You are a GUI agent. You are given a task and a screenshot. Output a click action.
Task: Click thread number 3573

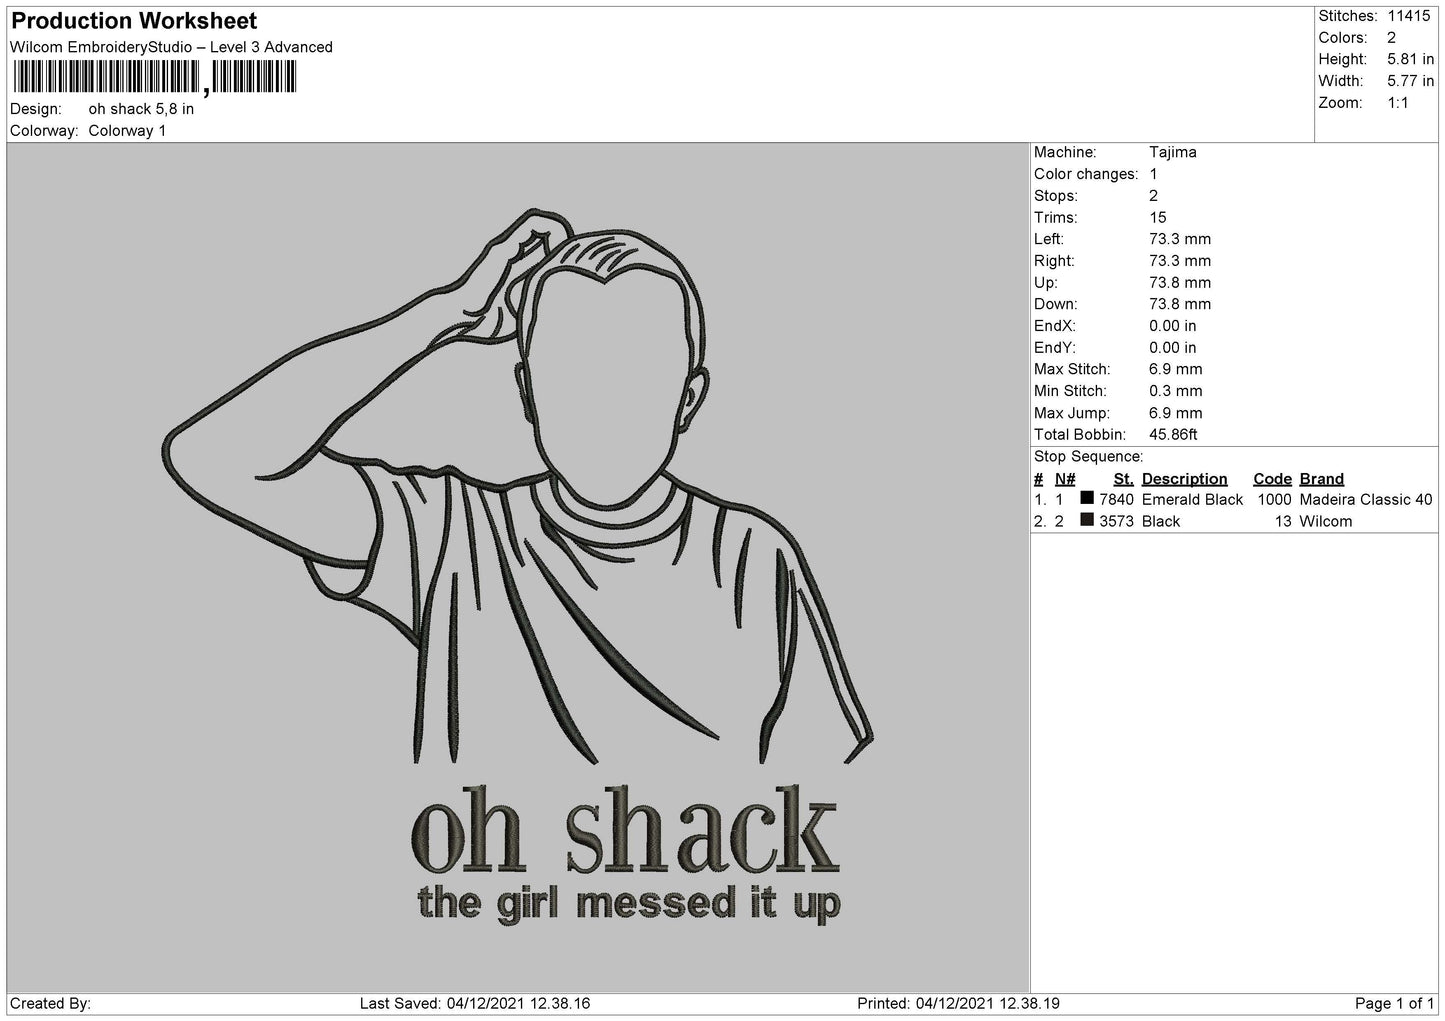click(x=1116, y=522)
